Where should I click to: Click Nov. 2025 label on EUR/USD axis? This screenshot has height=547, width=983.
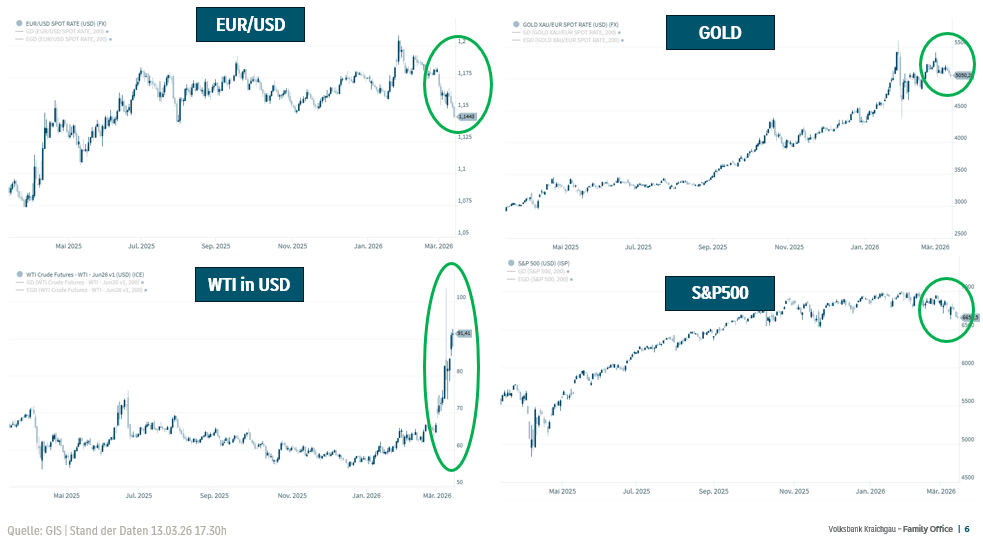(292, 246)
